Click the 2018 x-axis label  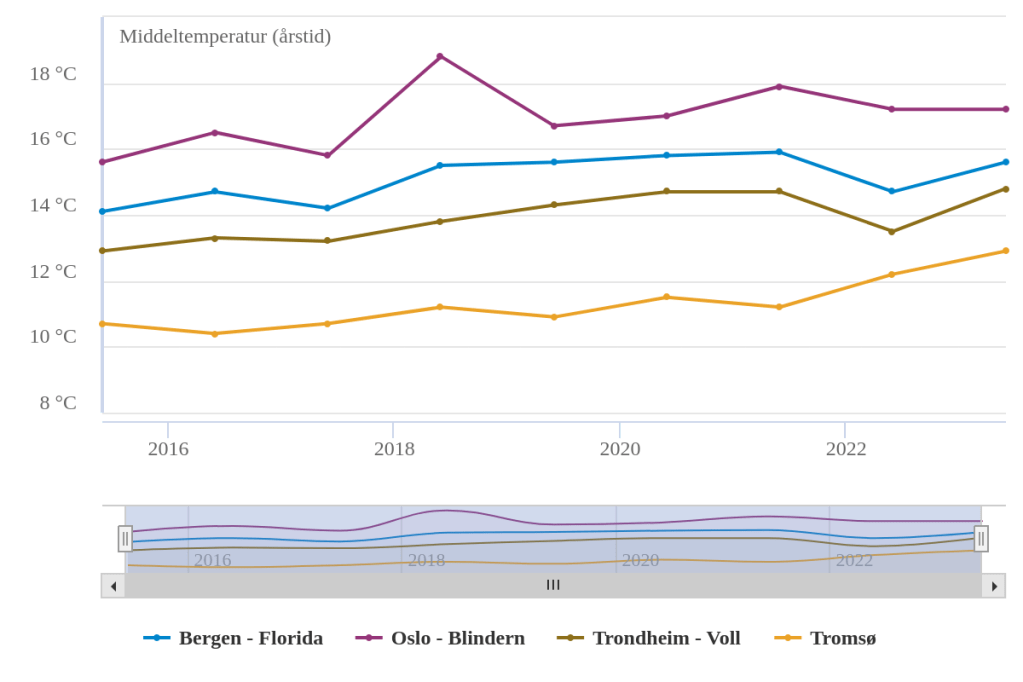click(x=394, y=449)
